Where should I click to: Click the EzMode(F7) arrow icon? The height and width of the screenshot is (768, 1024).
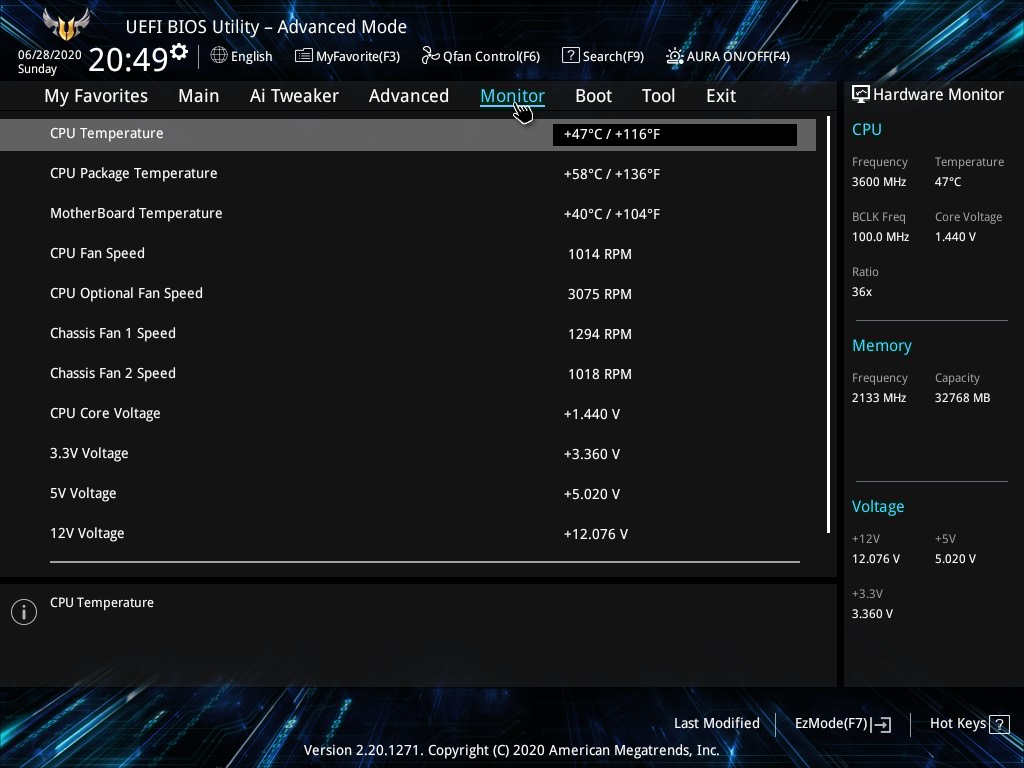coord(881,724)
